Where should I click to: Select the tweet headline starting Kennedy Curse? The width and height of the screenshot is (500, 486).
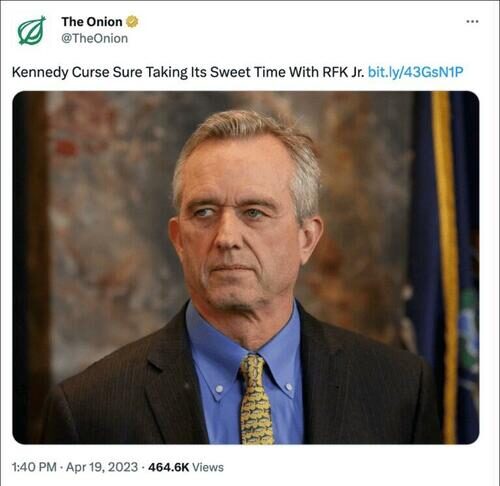[188, 72]
